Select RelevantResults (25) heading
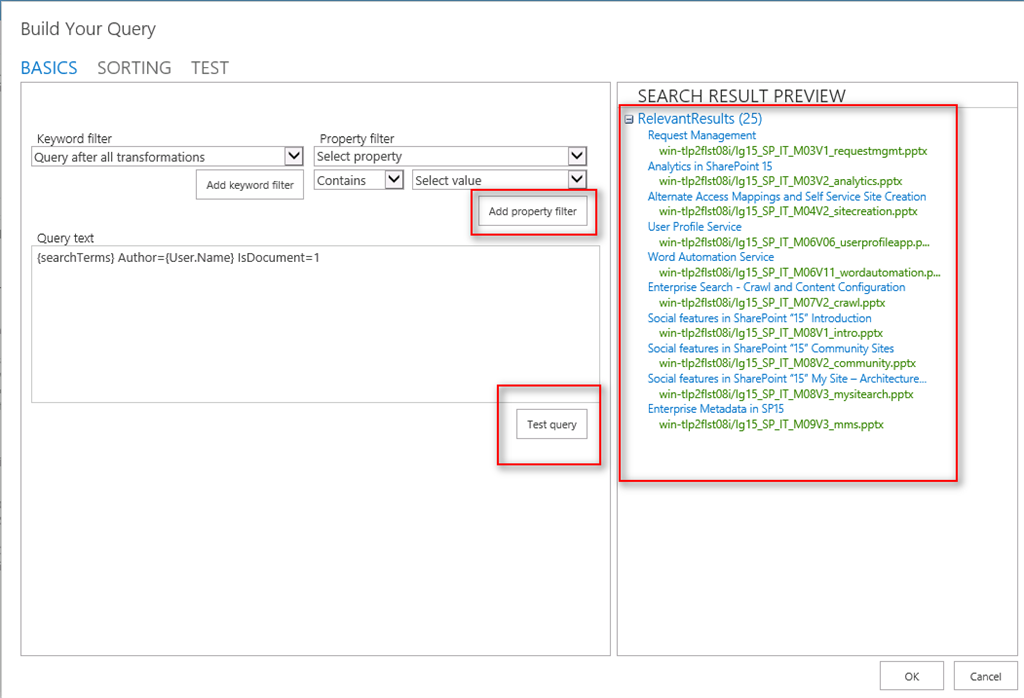This screenshot has width=1024, height=698. pyautogui.click(x=699, y=119)
